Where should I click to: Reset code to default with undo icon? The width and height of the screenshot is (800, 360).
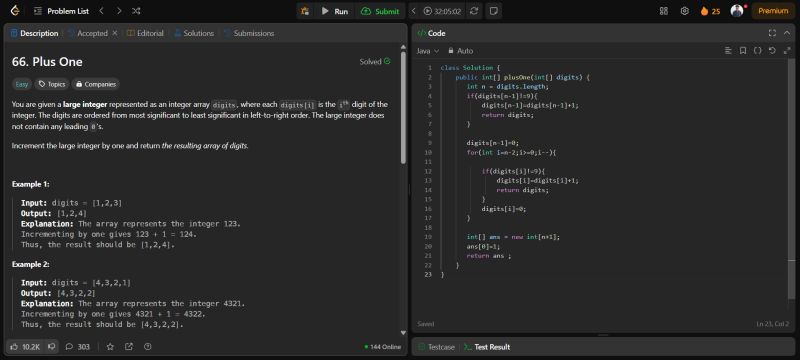(x=772, y=50)
